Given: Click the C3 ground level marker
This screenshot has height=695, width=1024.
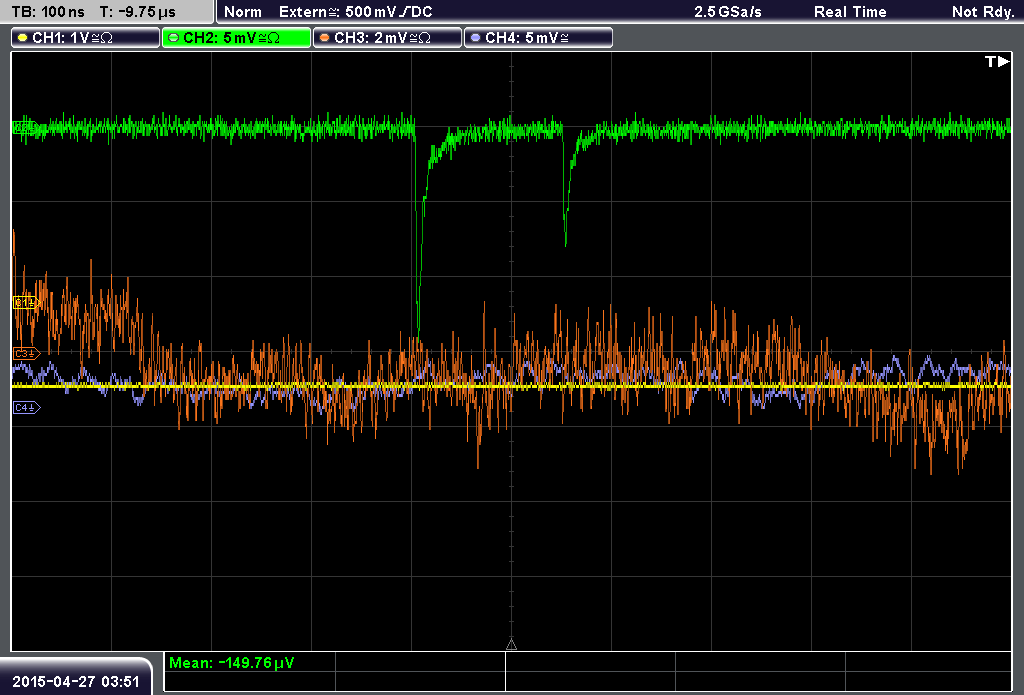Looking at the screenshot, I should tap(26, 353).
